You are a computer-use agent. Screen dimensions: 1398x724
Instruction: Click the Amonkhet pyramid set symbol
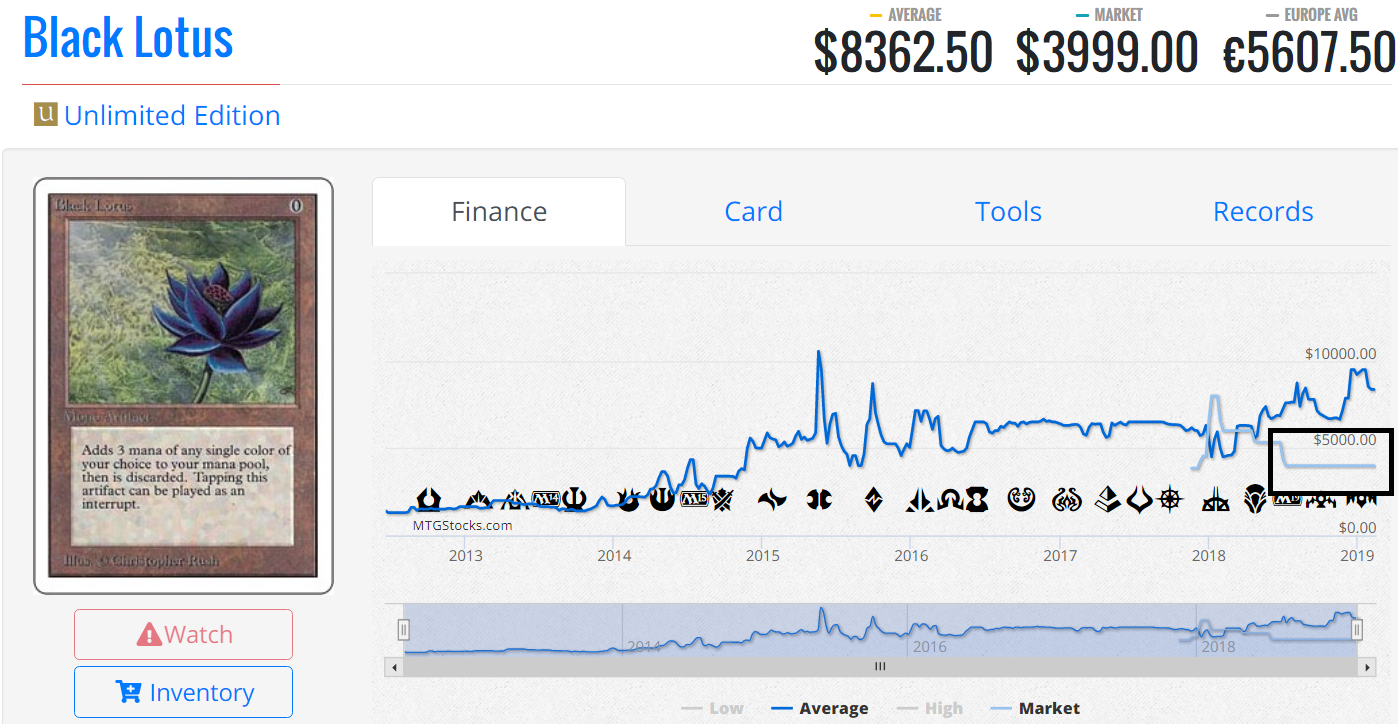[1106, 498]
